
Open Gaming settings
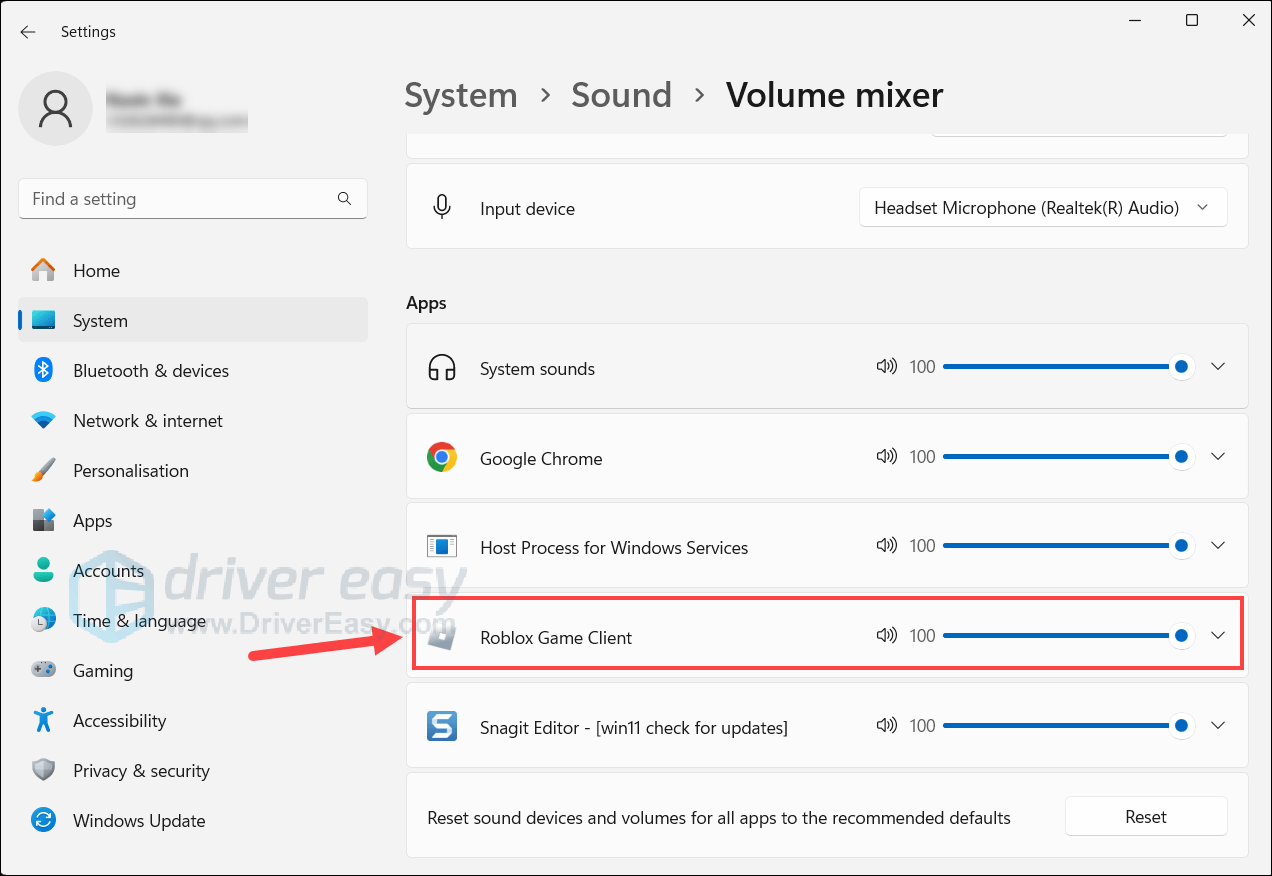(193, 670)
